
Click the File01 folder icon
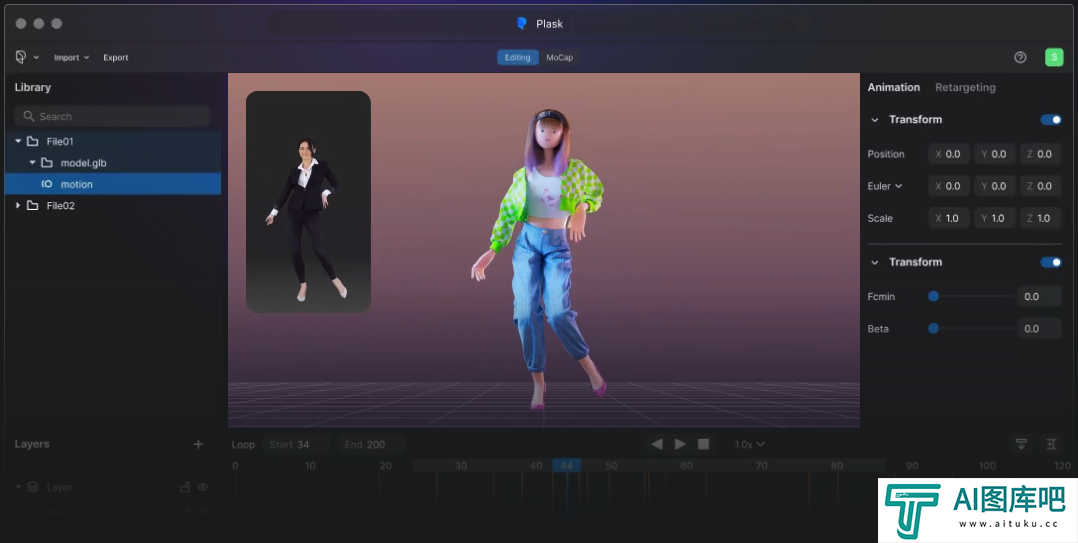coord(32,141)
